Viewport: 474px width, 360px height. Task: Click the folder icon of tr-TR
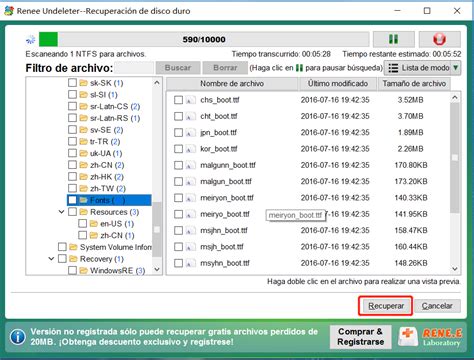pos(84,141)
